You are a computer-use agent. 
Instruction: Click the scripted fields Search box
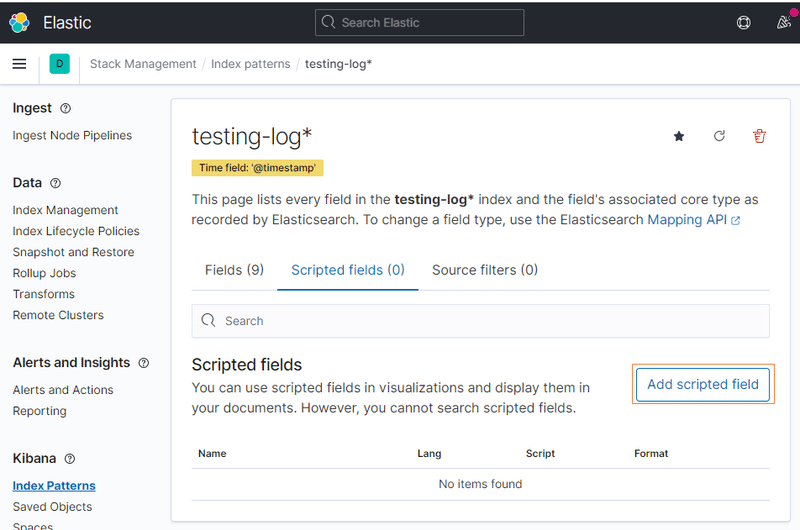480,321
